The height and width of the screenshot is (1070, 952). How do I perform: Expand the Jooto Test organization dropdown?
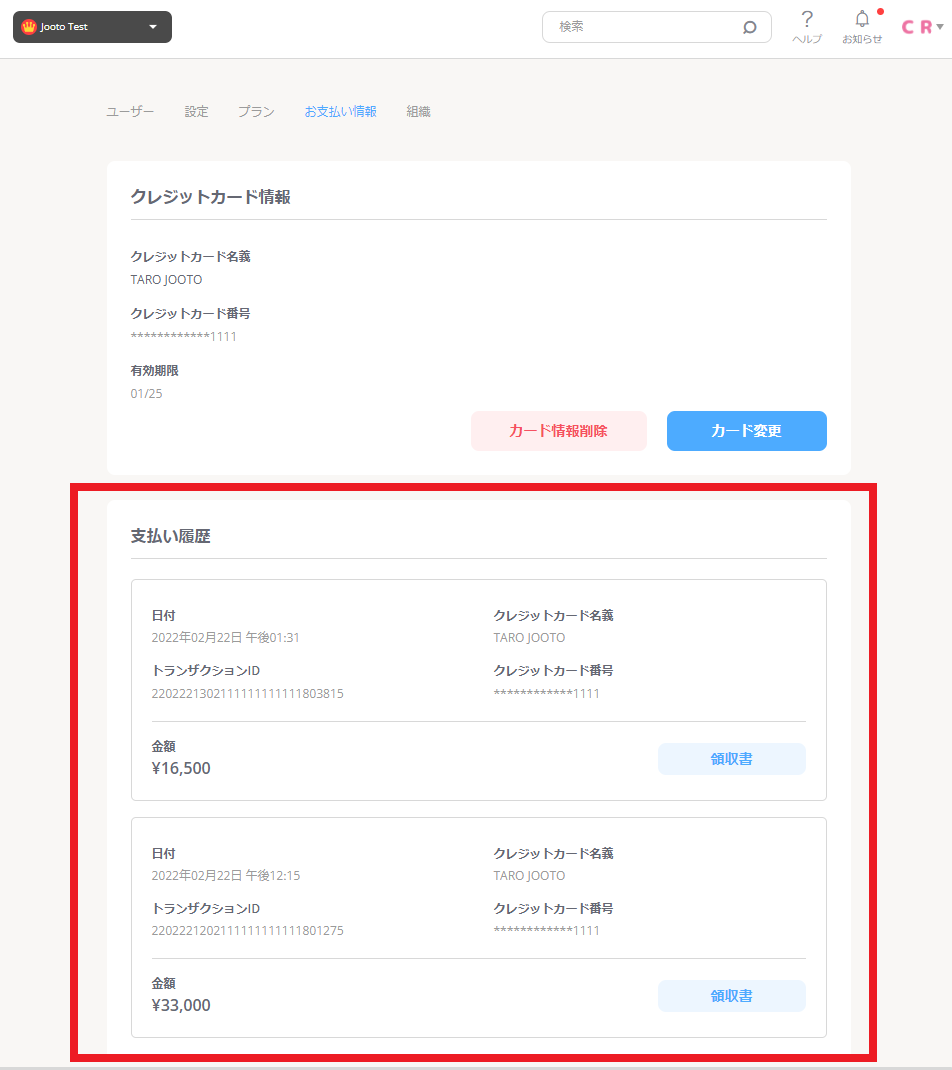tap(153, 27)
